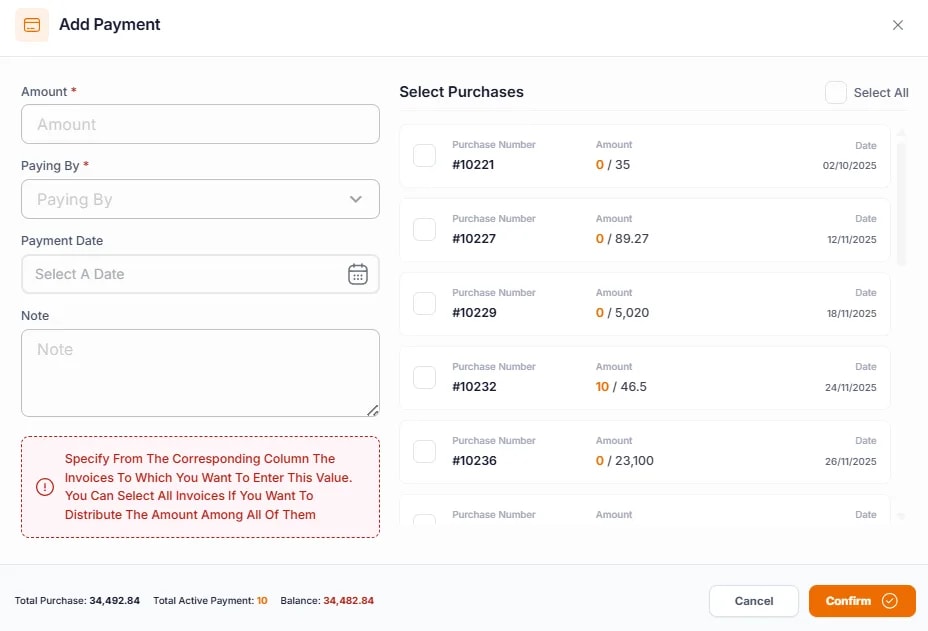Screen dimensions: 928x631
Task: Click purchase number #10229 text
Action: coord(474,313)
